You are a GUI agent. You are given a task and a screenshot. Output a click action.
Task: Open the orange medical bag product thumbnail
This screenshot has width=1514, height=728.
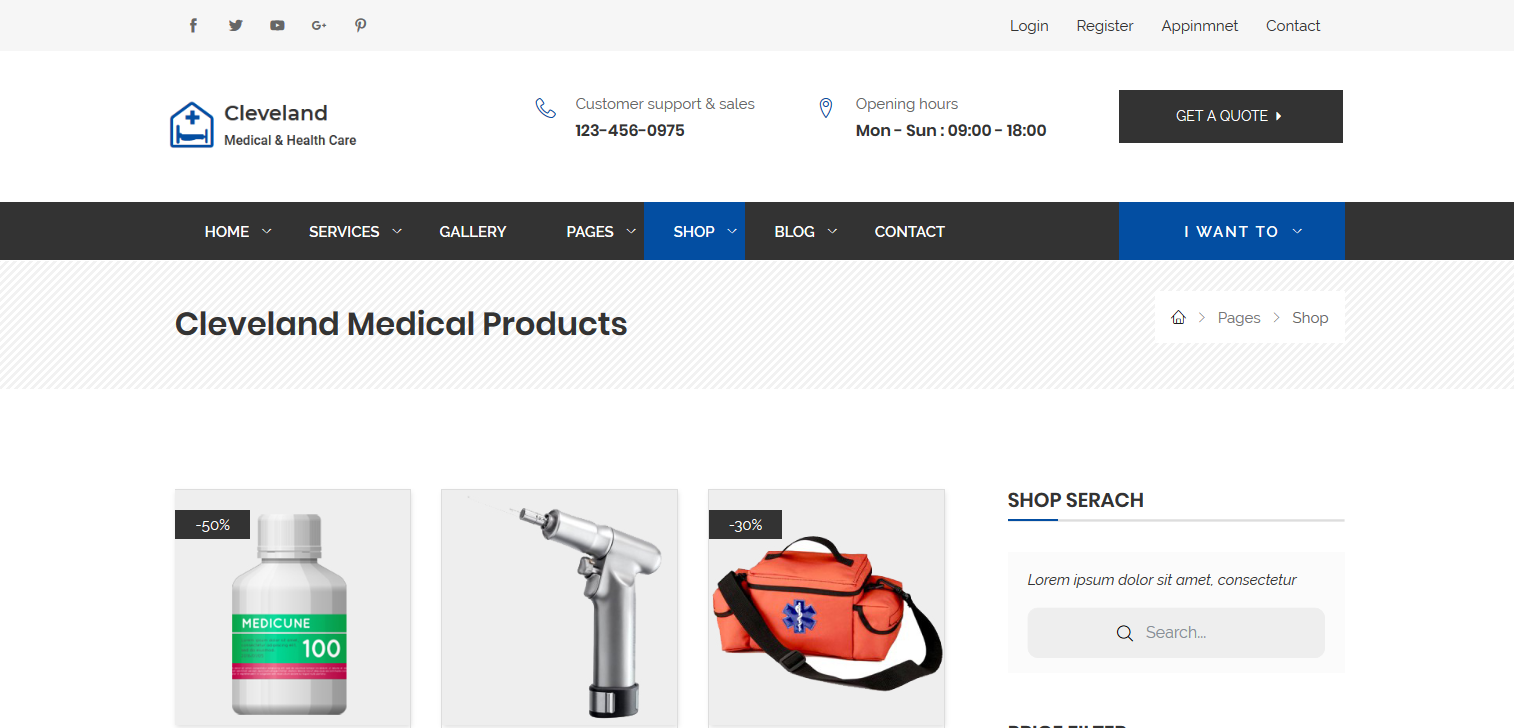826,608
